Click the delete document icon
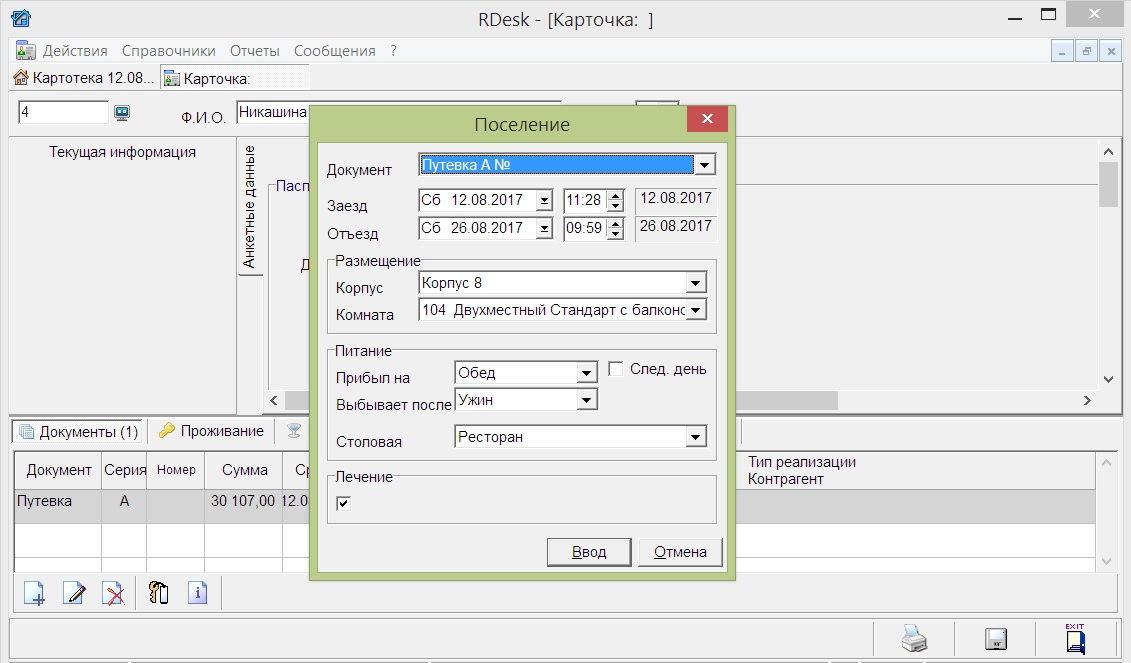This screenshot has height=663, width=1131. [x=115, y=593]
